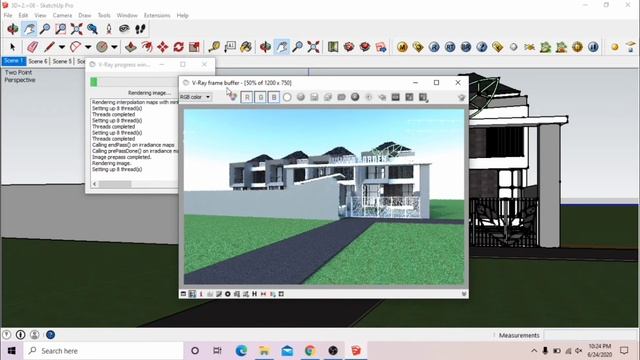Click the V-Ray render progress bar
Screen dimensions: 640x360
[x=134, y=82]
